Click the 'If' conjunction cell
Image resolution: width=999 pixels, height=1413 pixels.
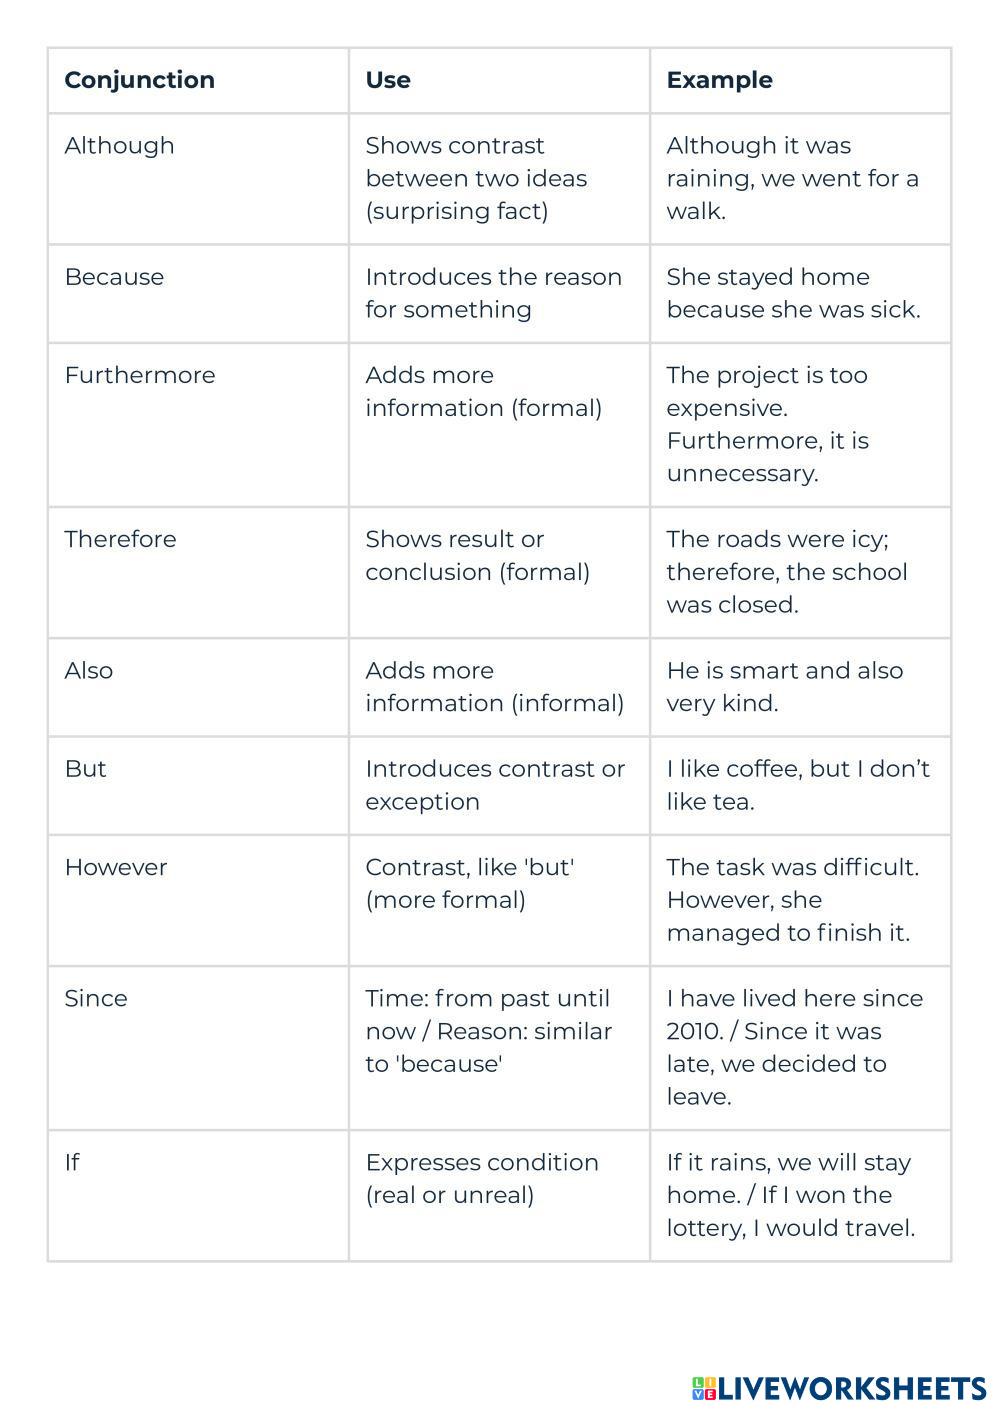coord(72,1162)
